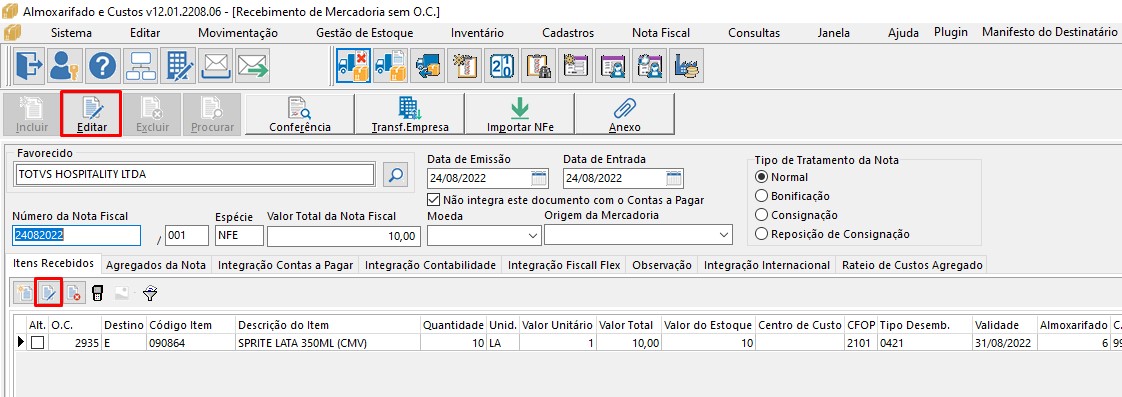Click the add new item icon in items toolbar
This screenshot has width=1122, height=397.
coord(25,293)
